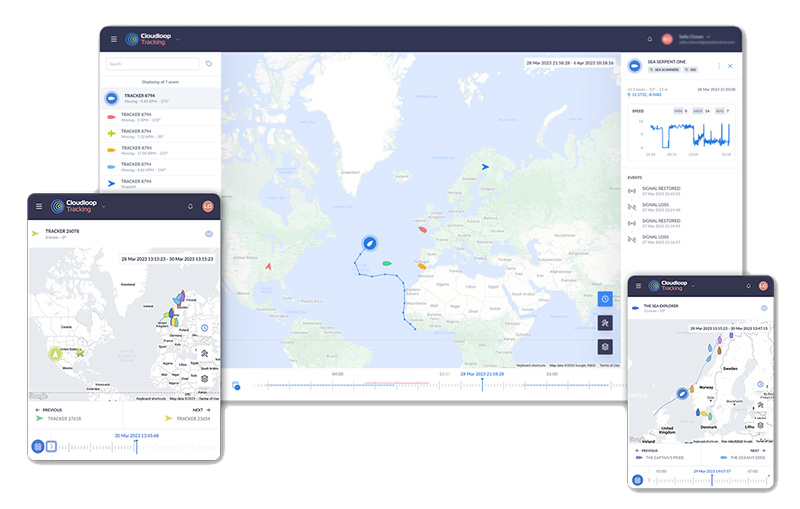This screenshot has width=800, height=509.
Task: Select the green airplane tracker row
Action: 161,134
